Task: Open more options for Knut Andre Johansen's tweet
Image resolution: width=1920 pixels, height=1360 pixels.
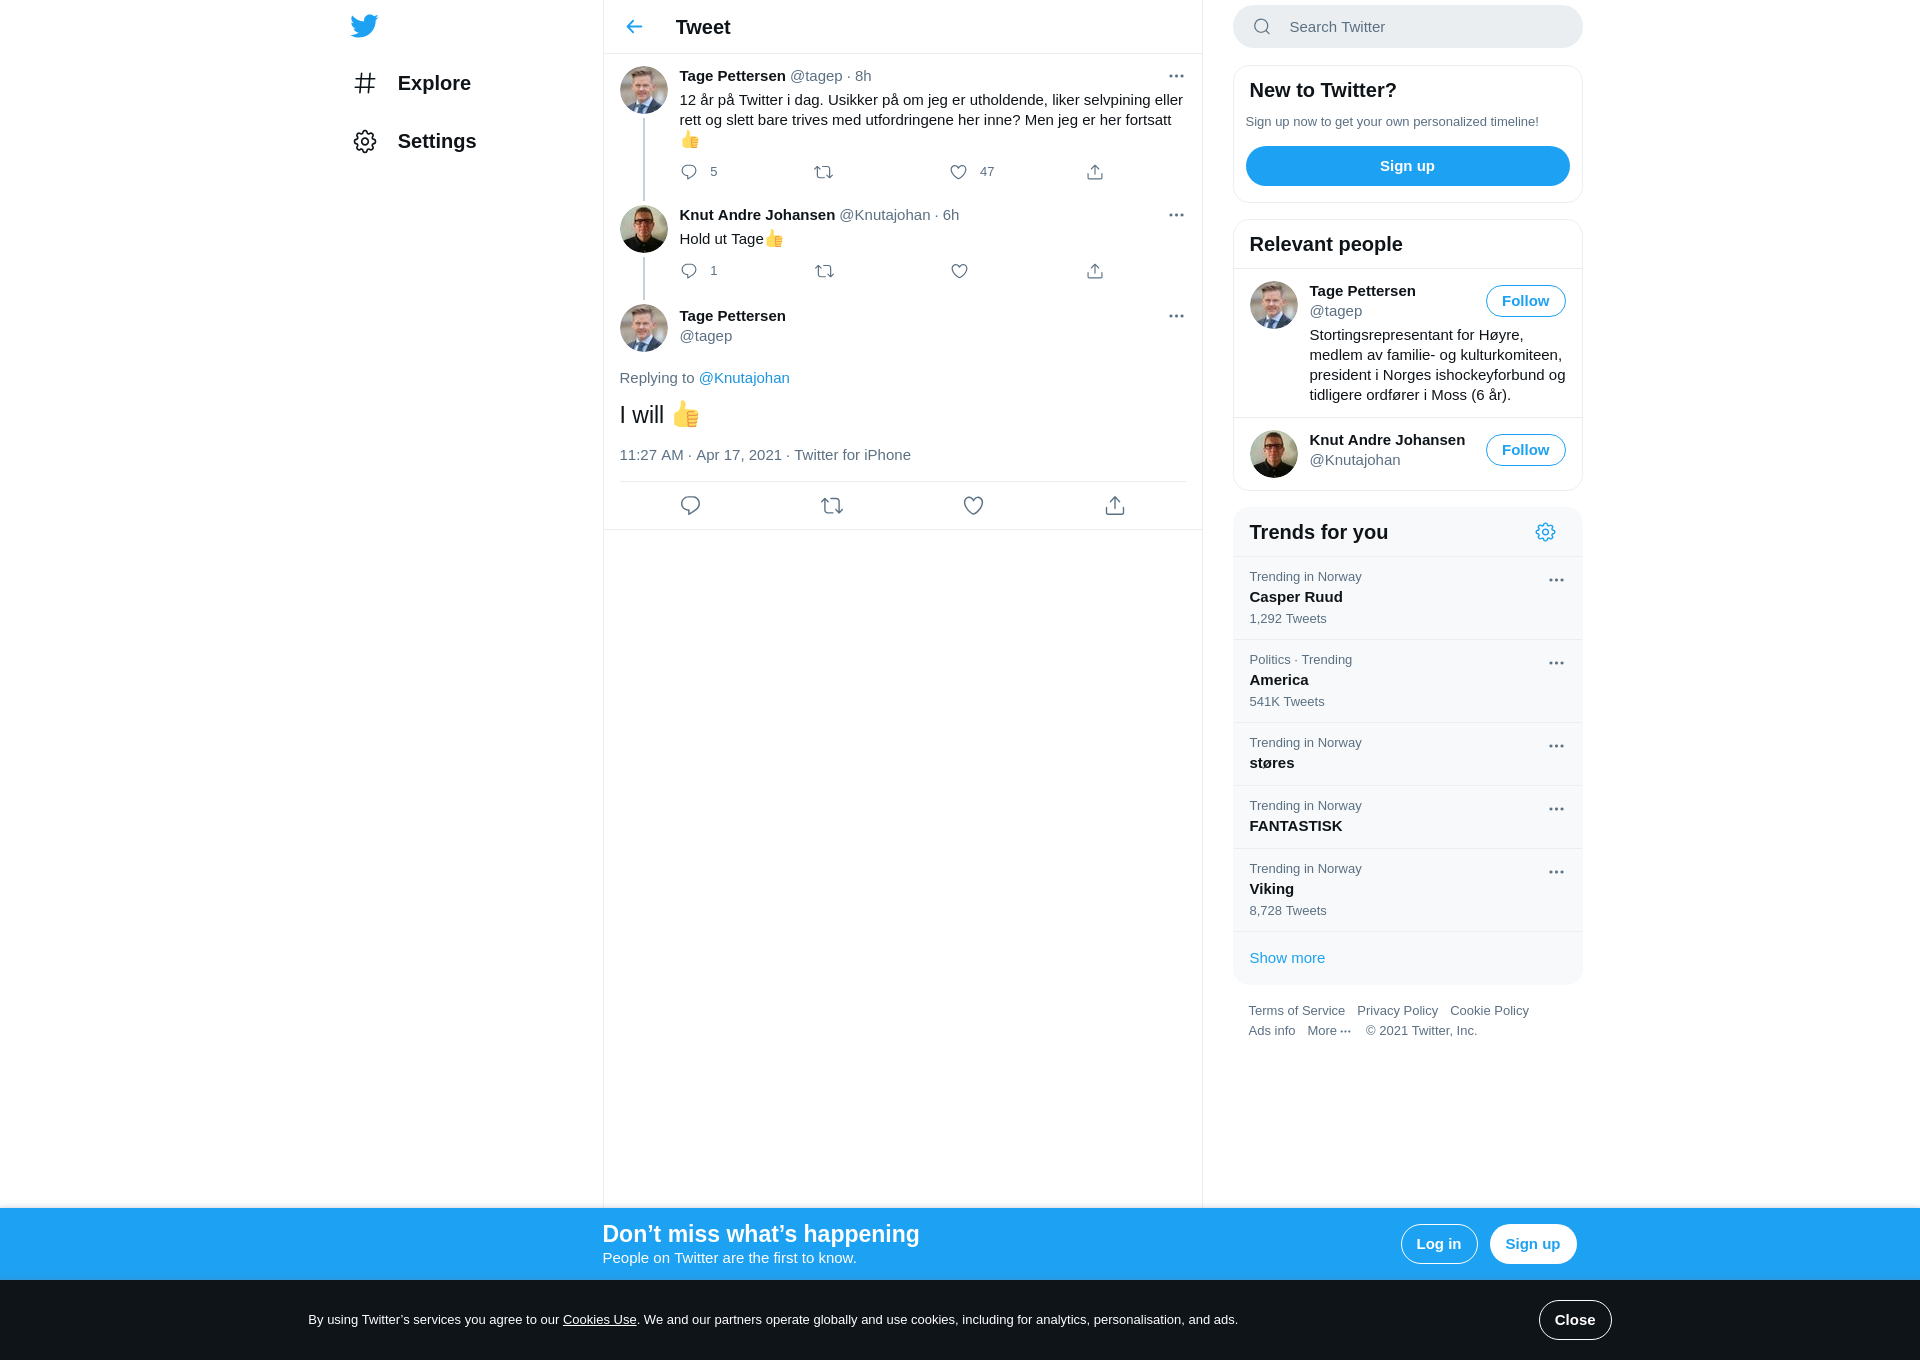Action: pyautogui.click(x=1176, y=215)
